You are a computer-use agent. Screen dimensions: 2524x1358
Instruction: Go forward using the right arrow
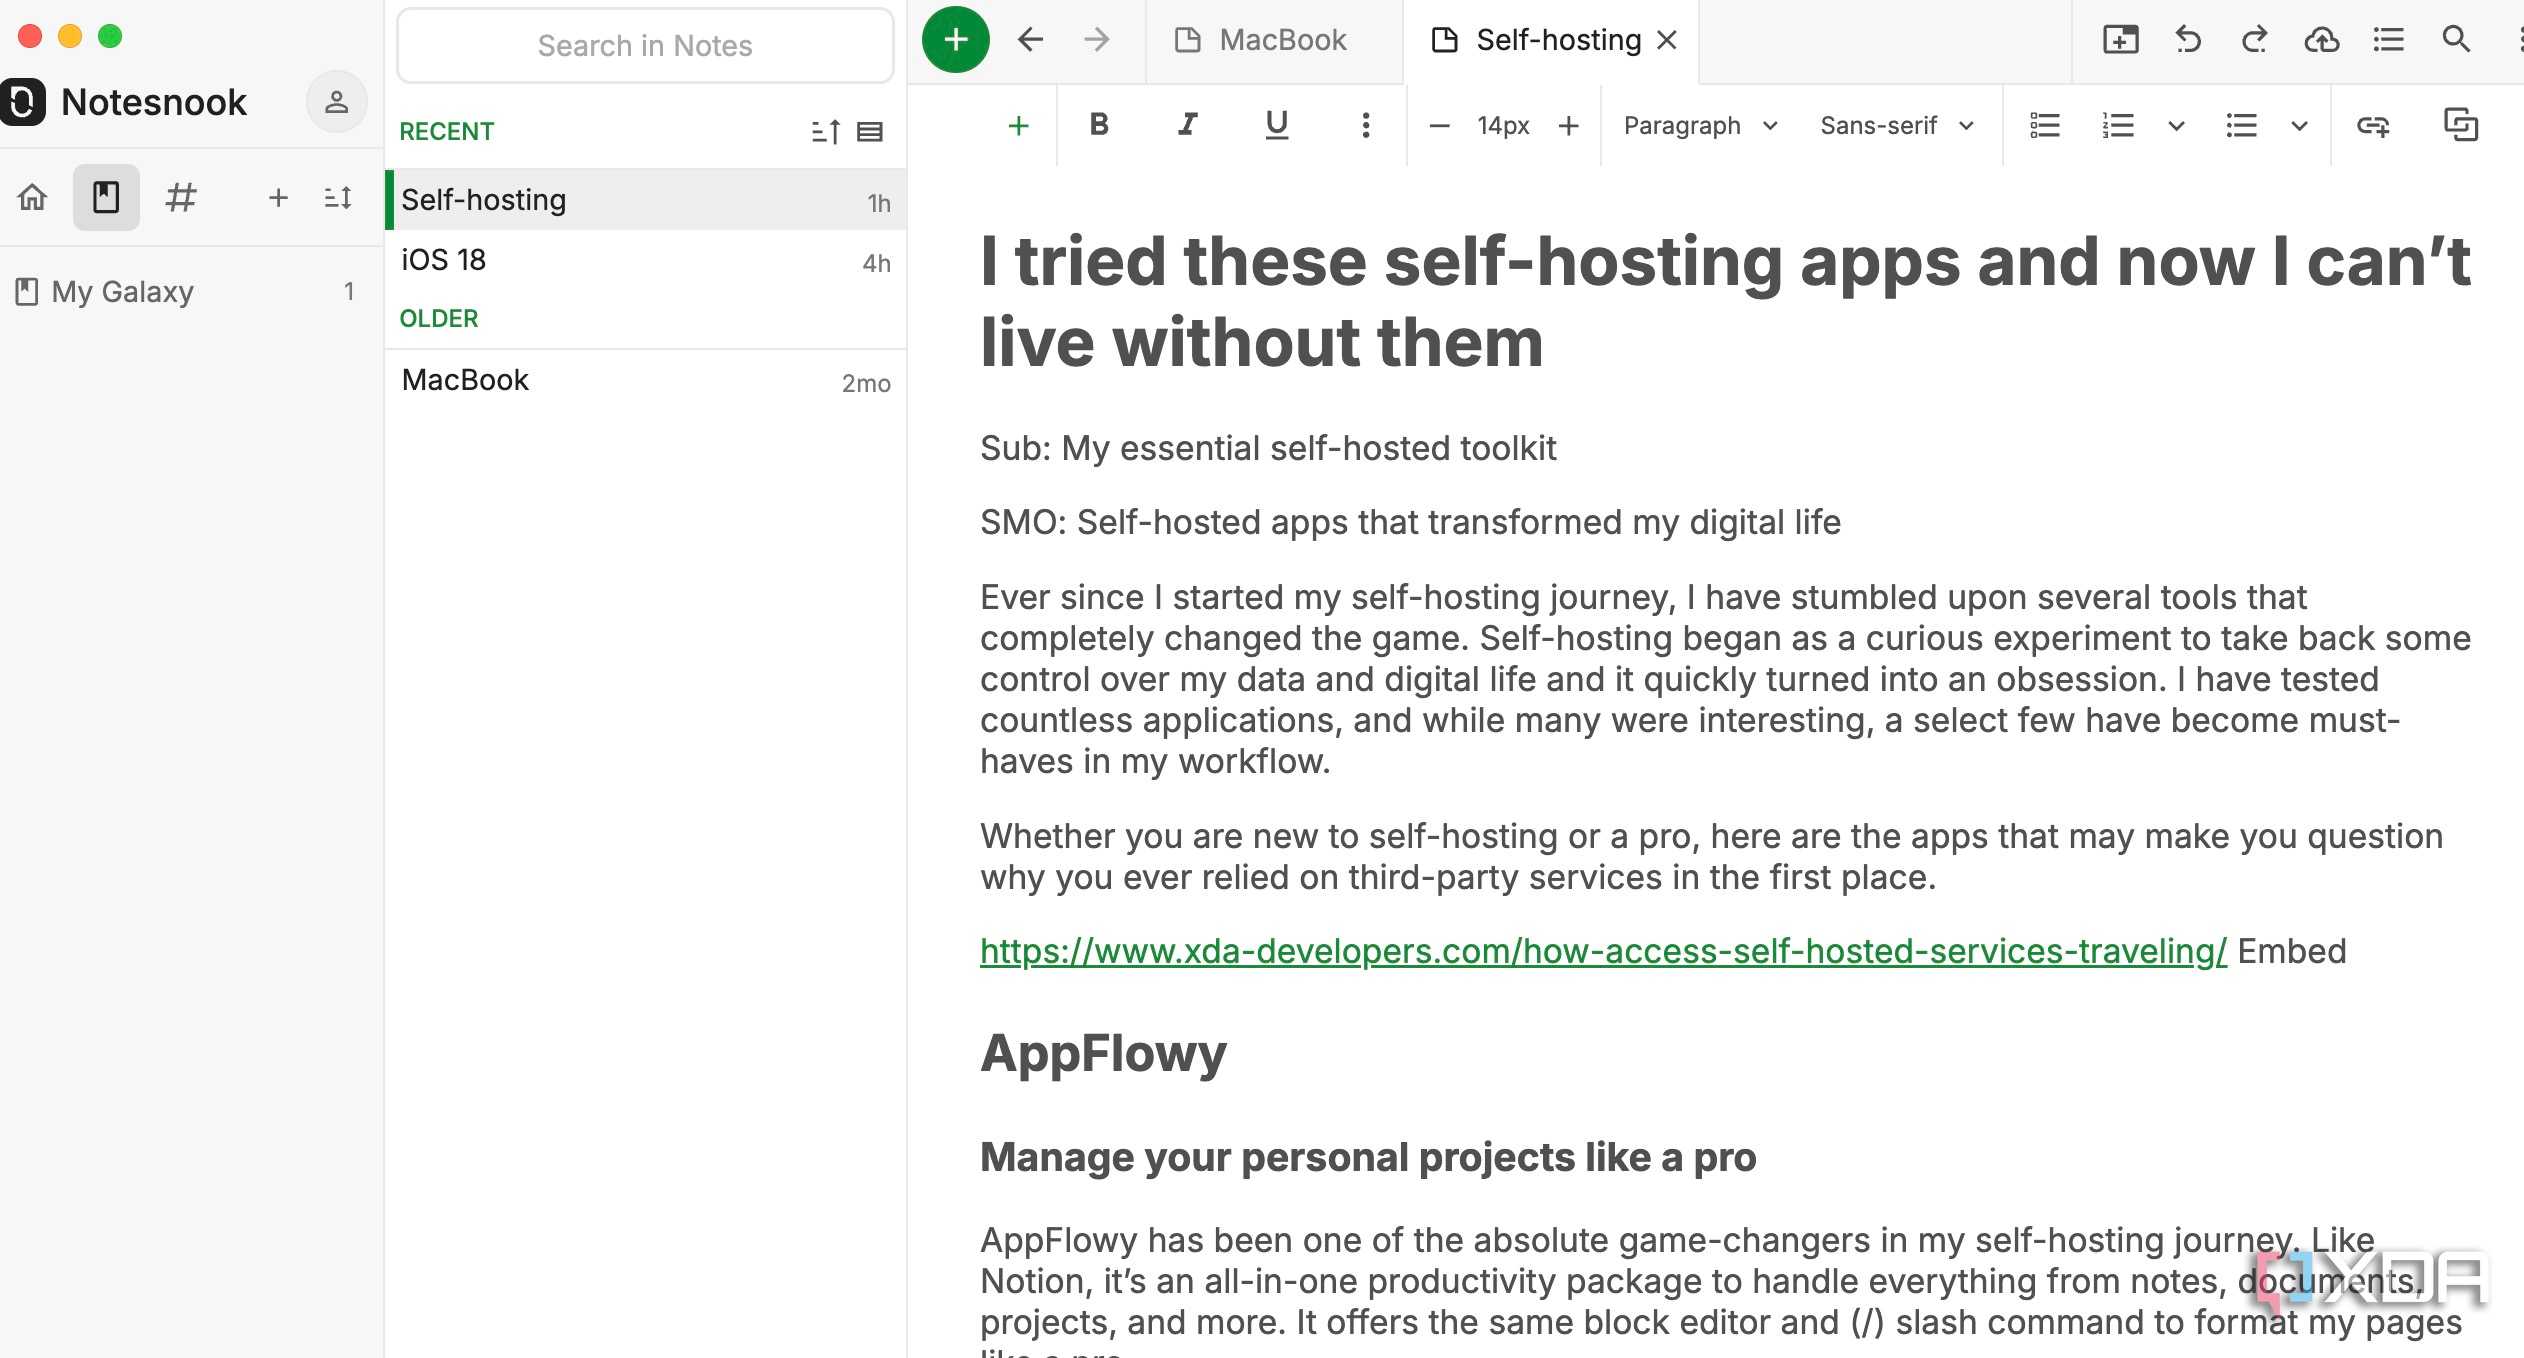(x=1097, y=40)
